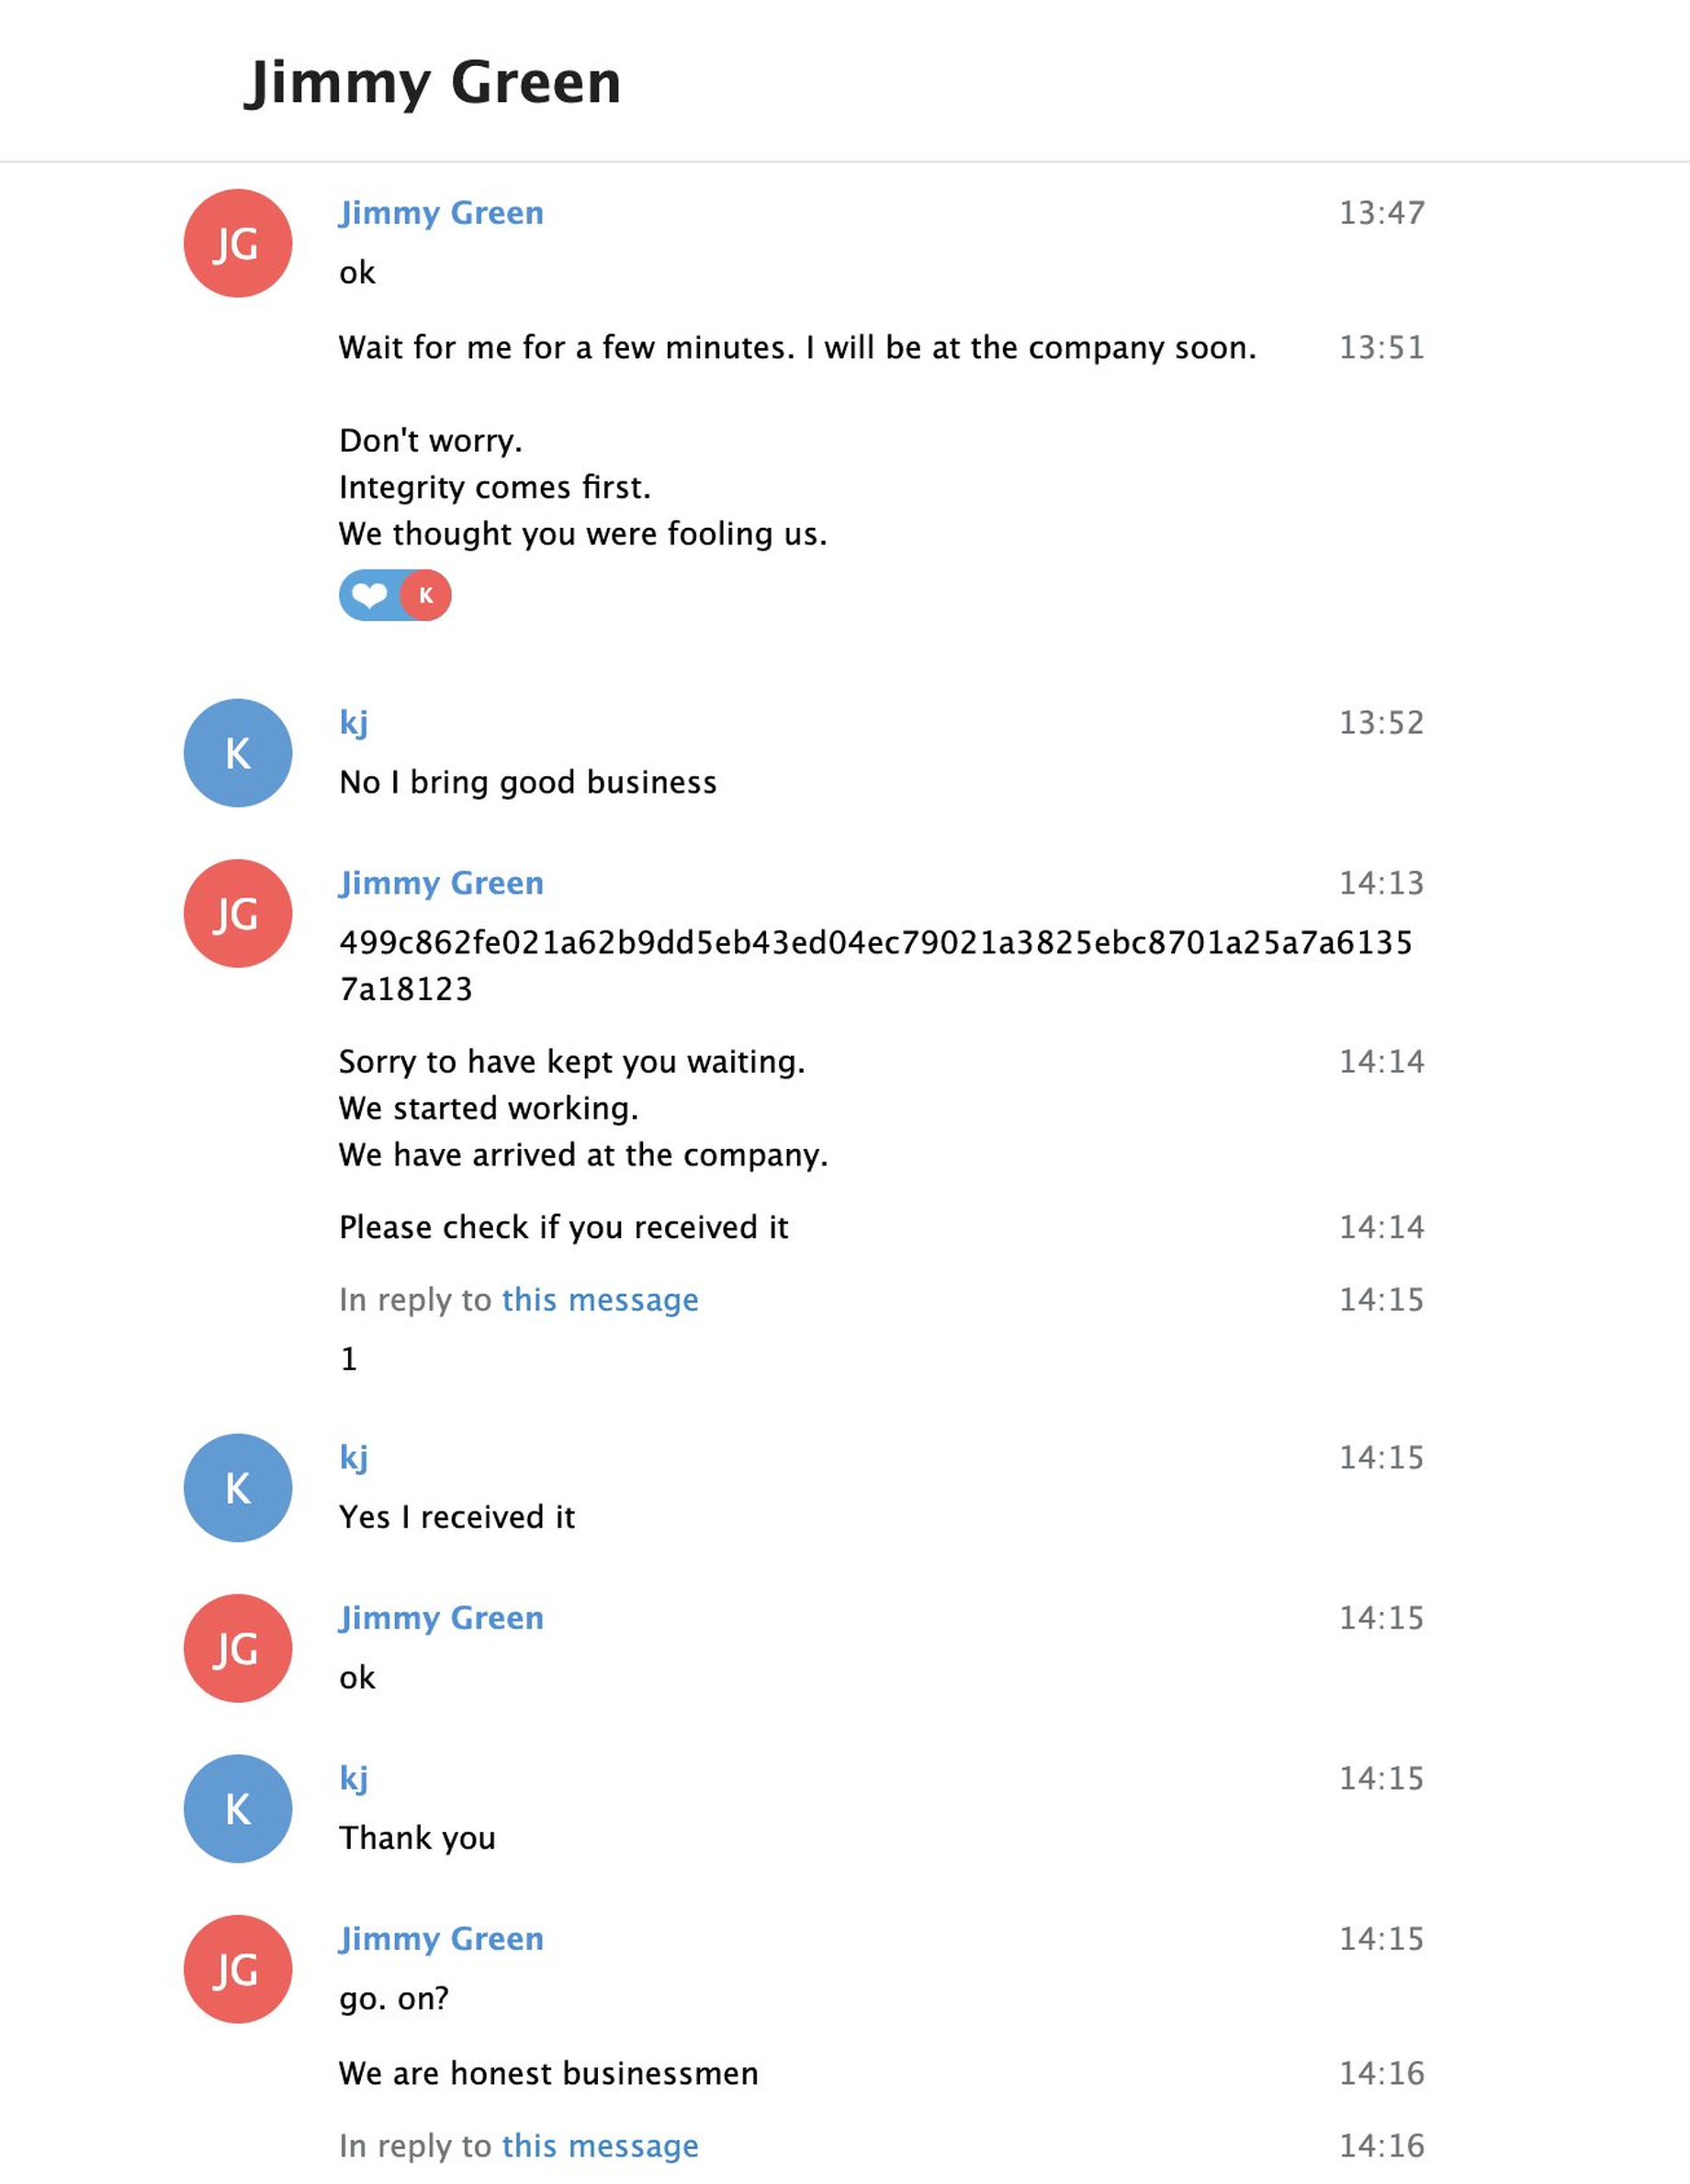1690x2184 pixels.
Task: Click the Jimmy Green page title header
Action: [433, 82]
